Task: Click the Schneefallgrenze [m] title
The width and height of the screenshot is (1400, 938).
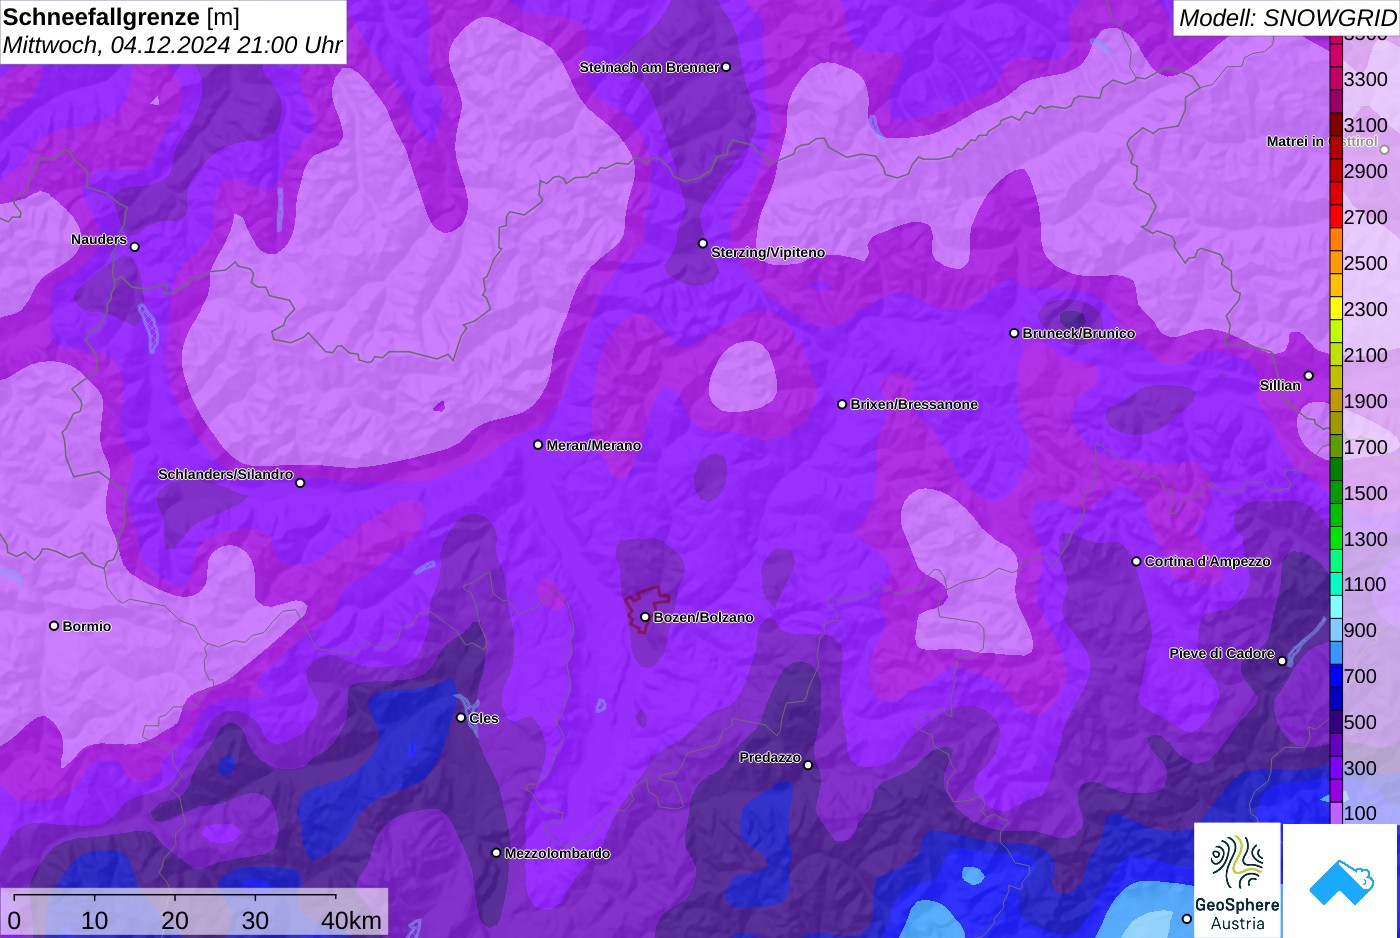Action: pos(121,17)
